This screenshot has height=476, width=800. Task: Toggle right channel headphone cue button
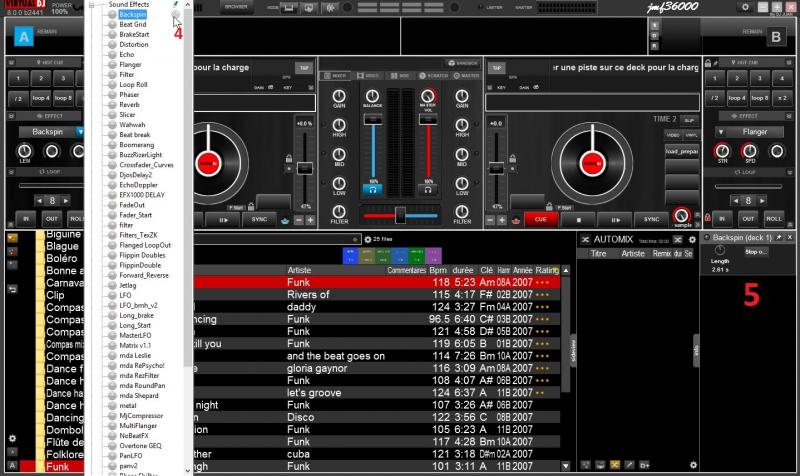tap(428, 188)
